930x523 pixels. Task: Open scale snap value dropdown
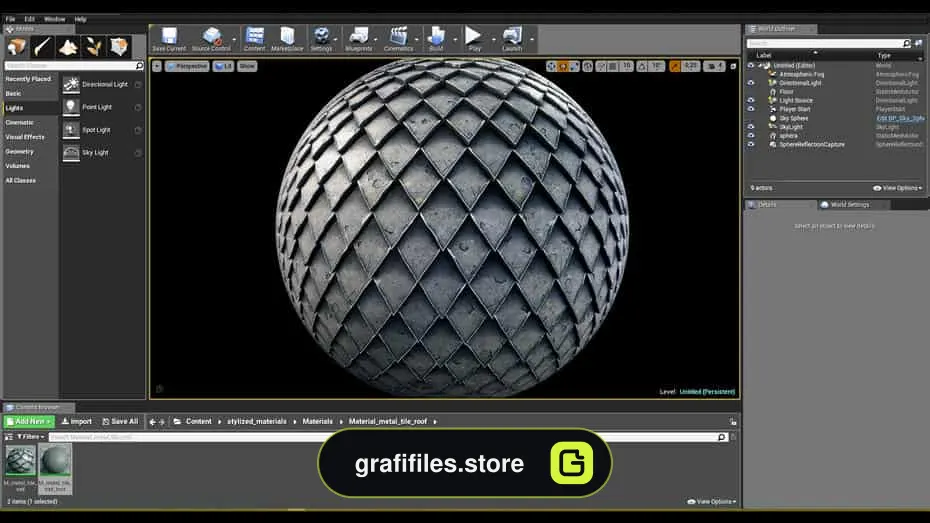[690, 66]
